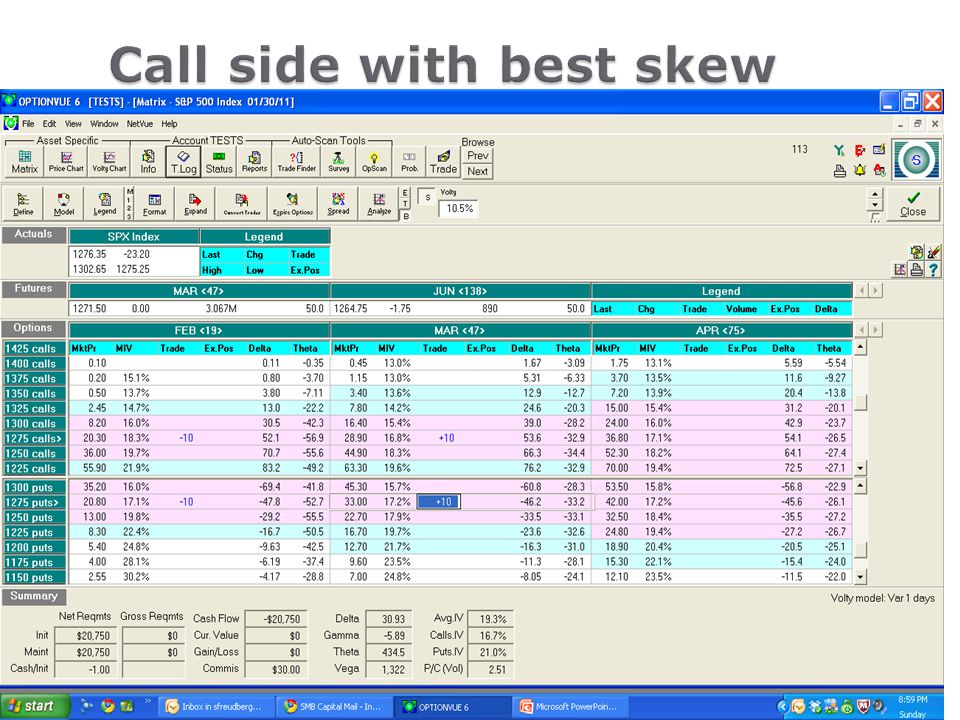960x720 pixels.
Task: Select matrix layout 2
Action: pos(129,208)
